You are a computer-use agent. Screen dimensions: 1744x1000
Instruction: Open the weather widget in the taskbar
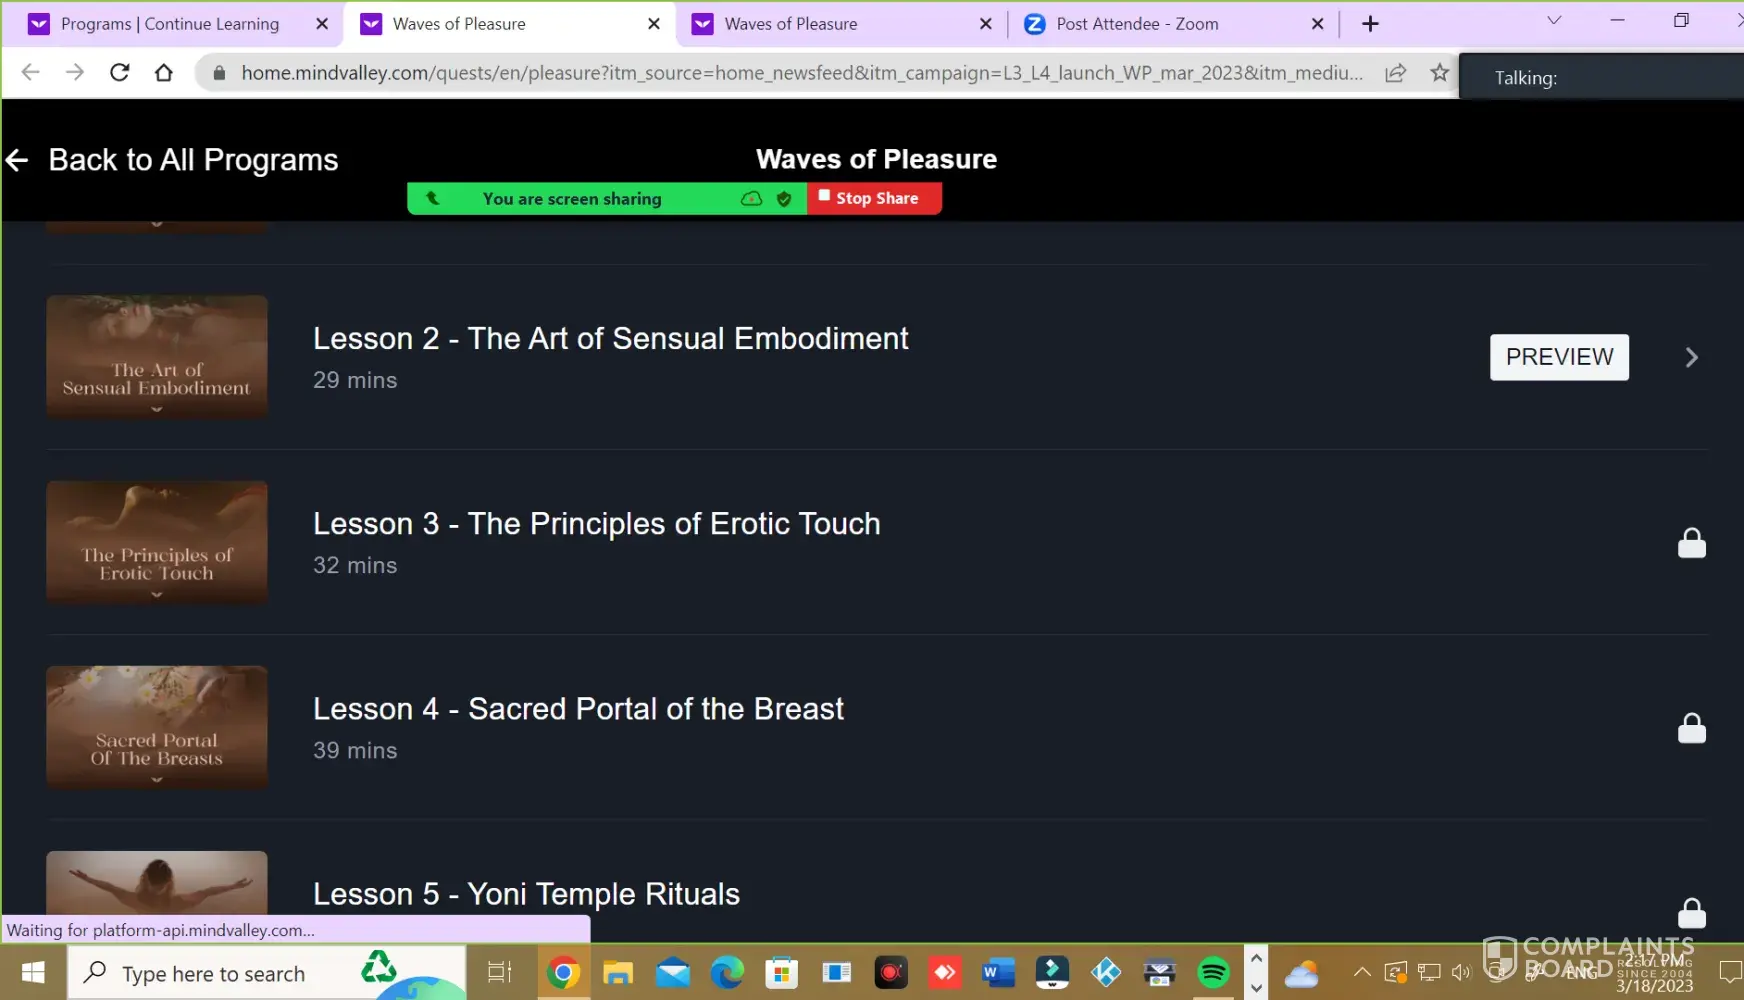tap(1301, 973)
